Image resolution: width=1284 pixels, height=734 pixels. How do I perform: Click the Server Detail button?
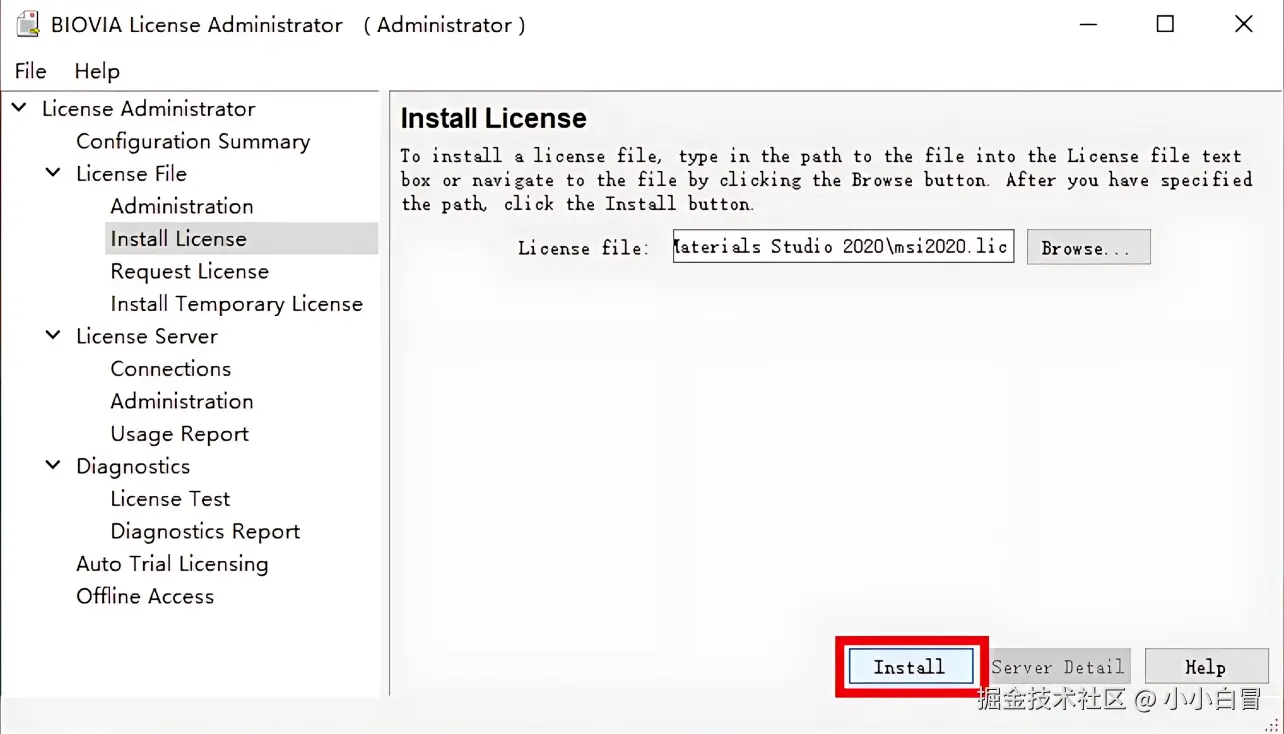click(1058, 666)
